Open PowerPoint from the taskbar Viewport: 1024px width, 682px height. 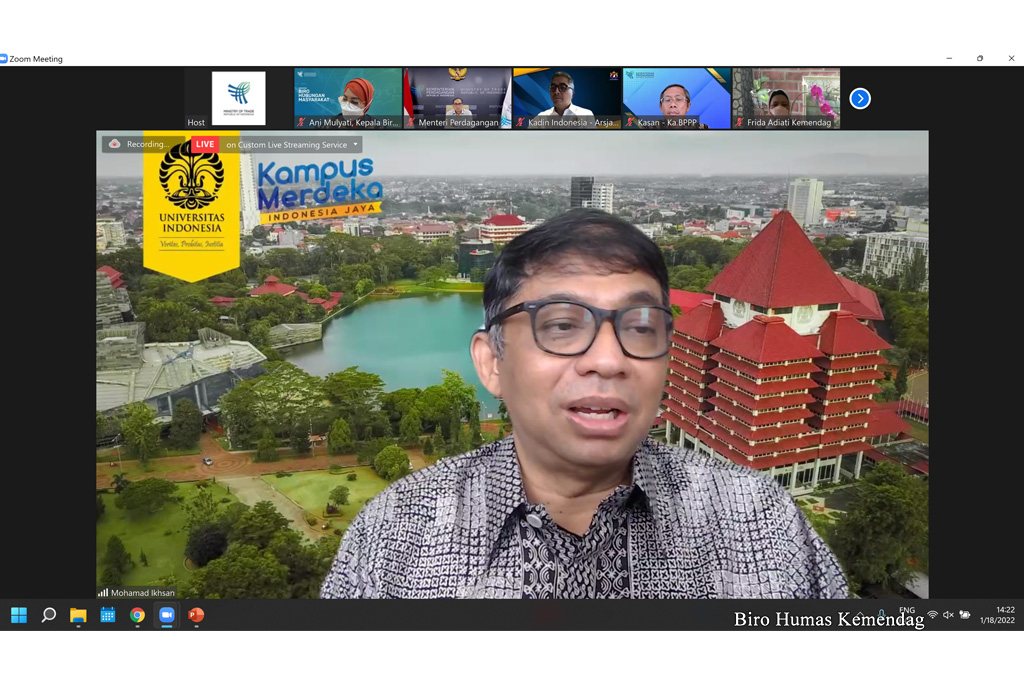(x=196, y=615)
